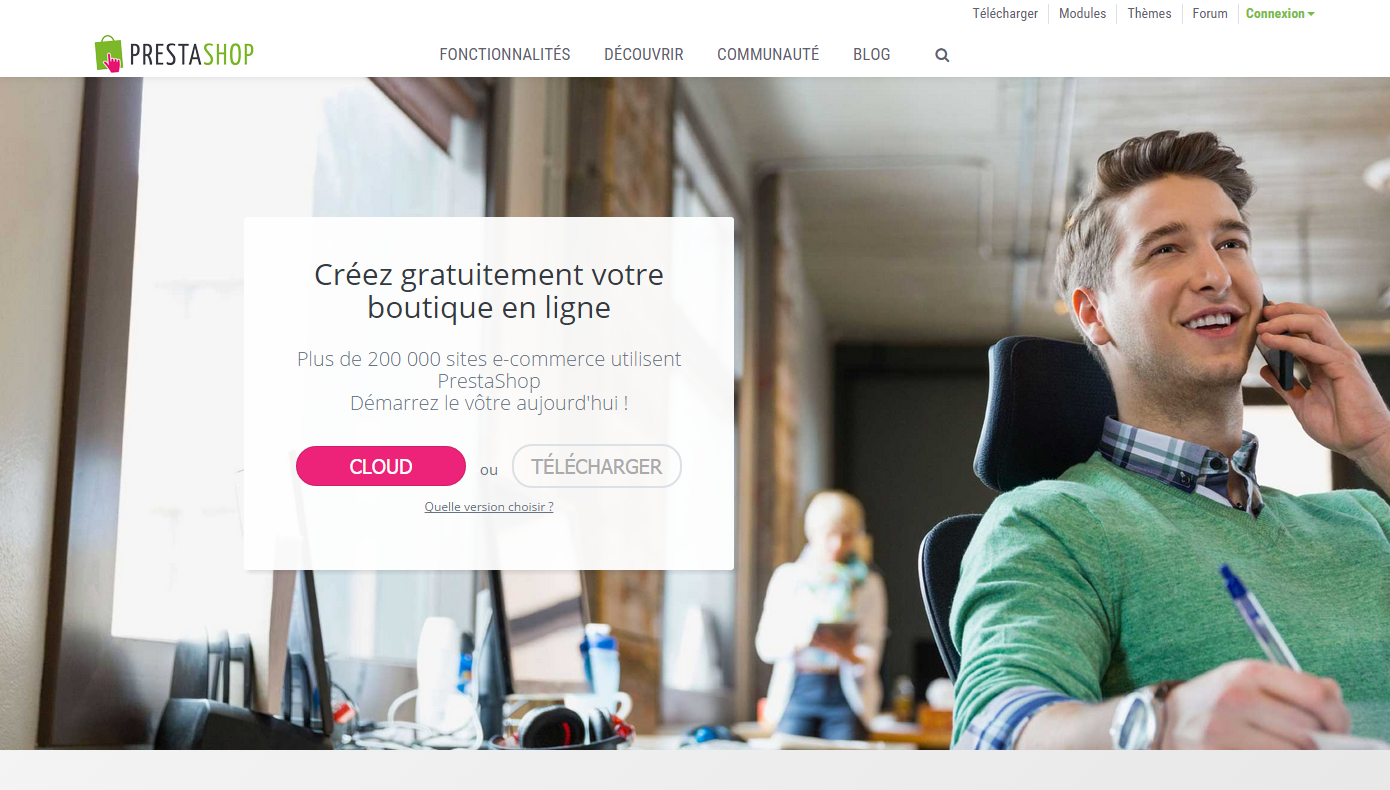This screenshot has height=790, width=1390.
Task: Open the Communauté menu
Action: click(x=768, y=55)
